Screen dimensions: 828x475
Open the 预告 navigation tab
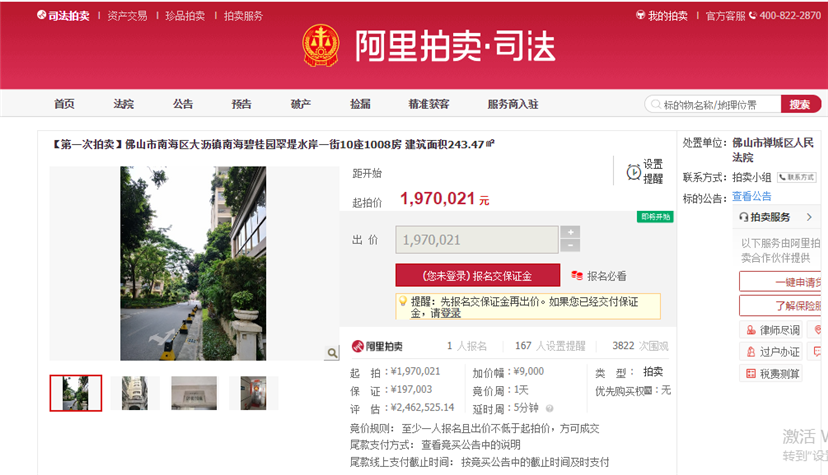(241, 104)
